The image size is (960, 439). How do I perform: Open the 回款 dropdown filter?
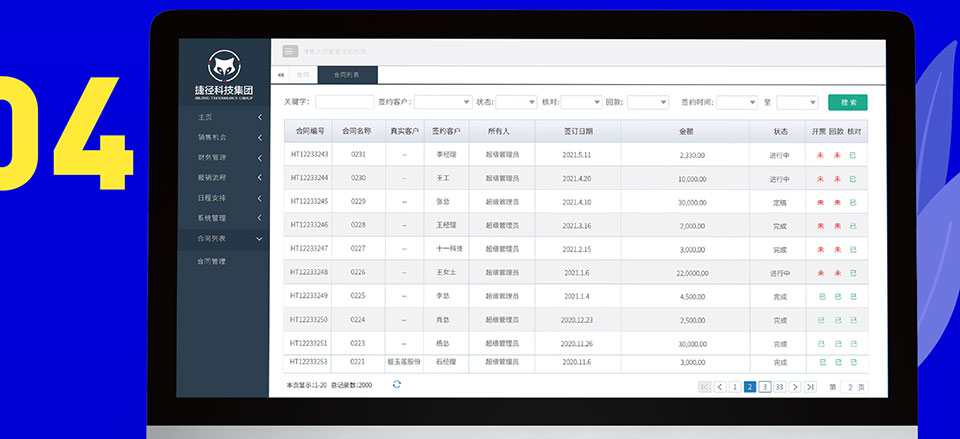pos(647,102)
